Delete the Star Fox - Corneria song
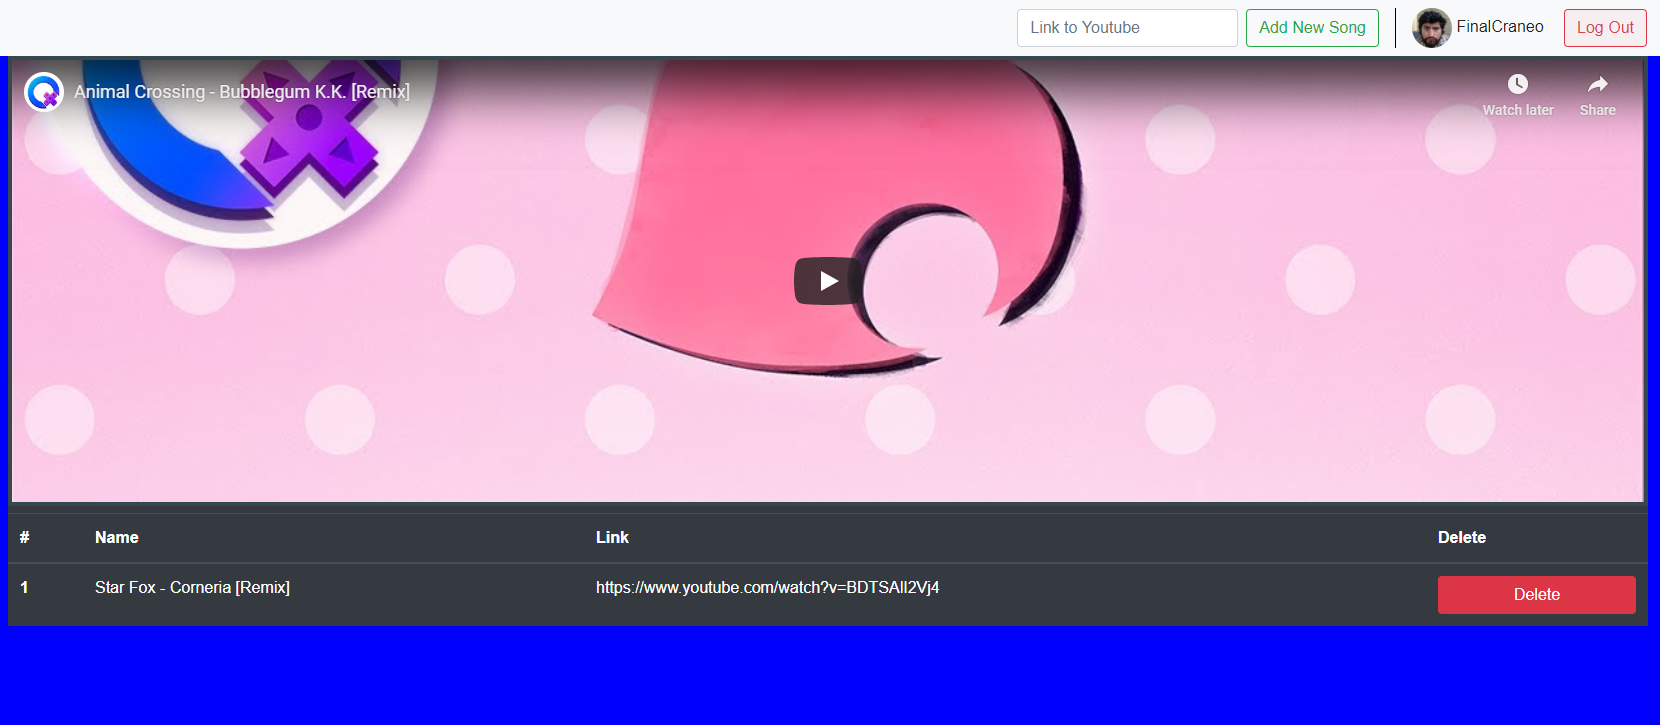1660x725 pixels. pos(1536,595)
